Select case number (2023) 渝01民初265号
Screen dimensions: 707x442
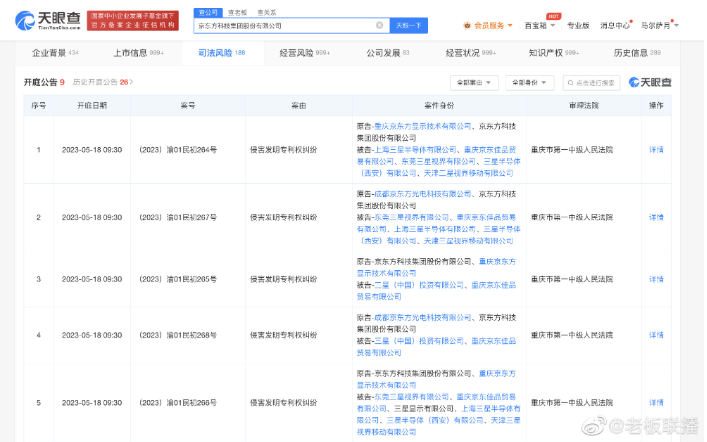pos(178,279)
